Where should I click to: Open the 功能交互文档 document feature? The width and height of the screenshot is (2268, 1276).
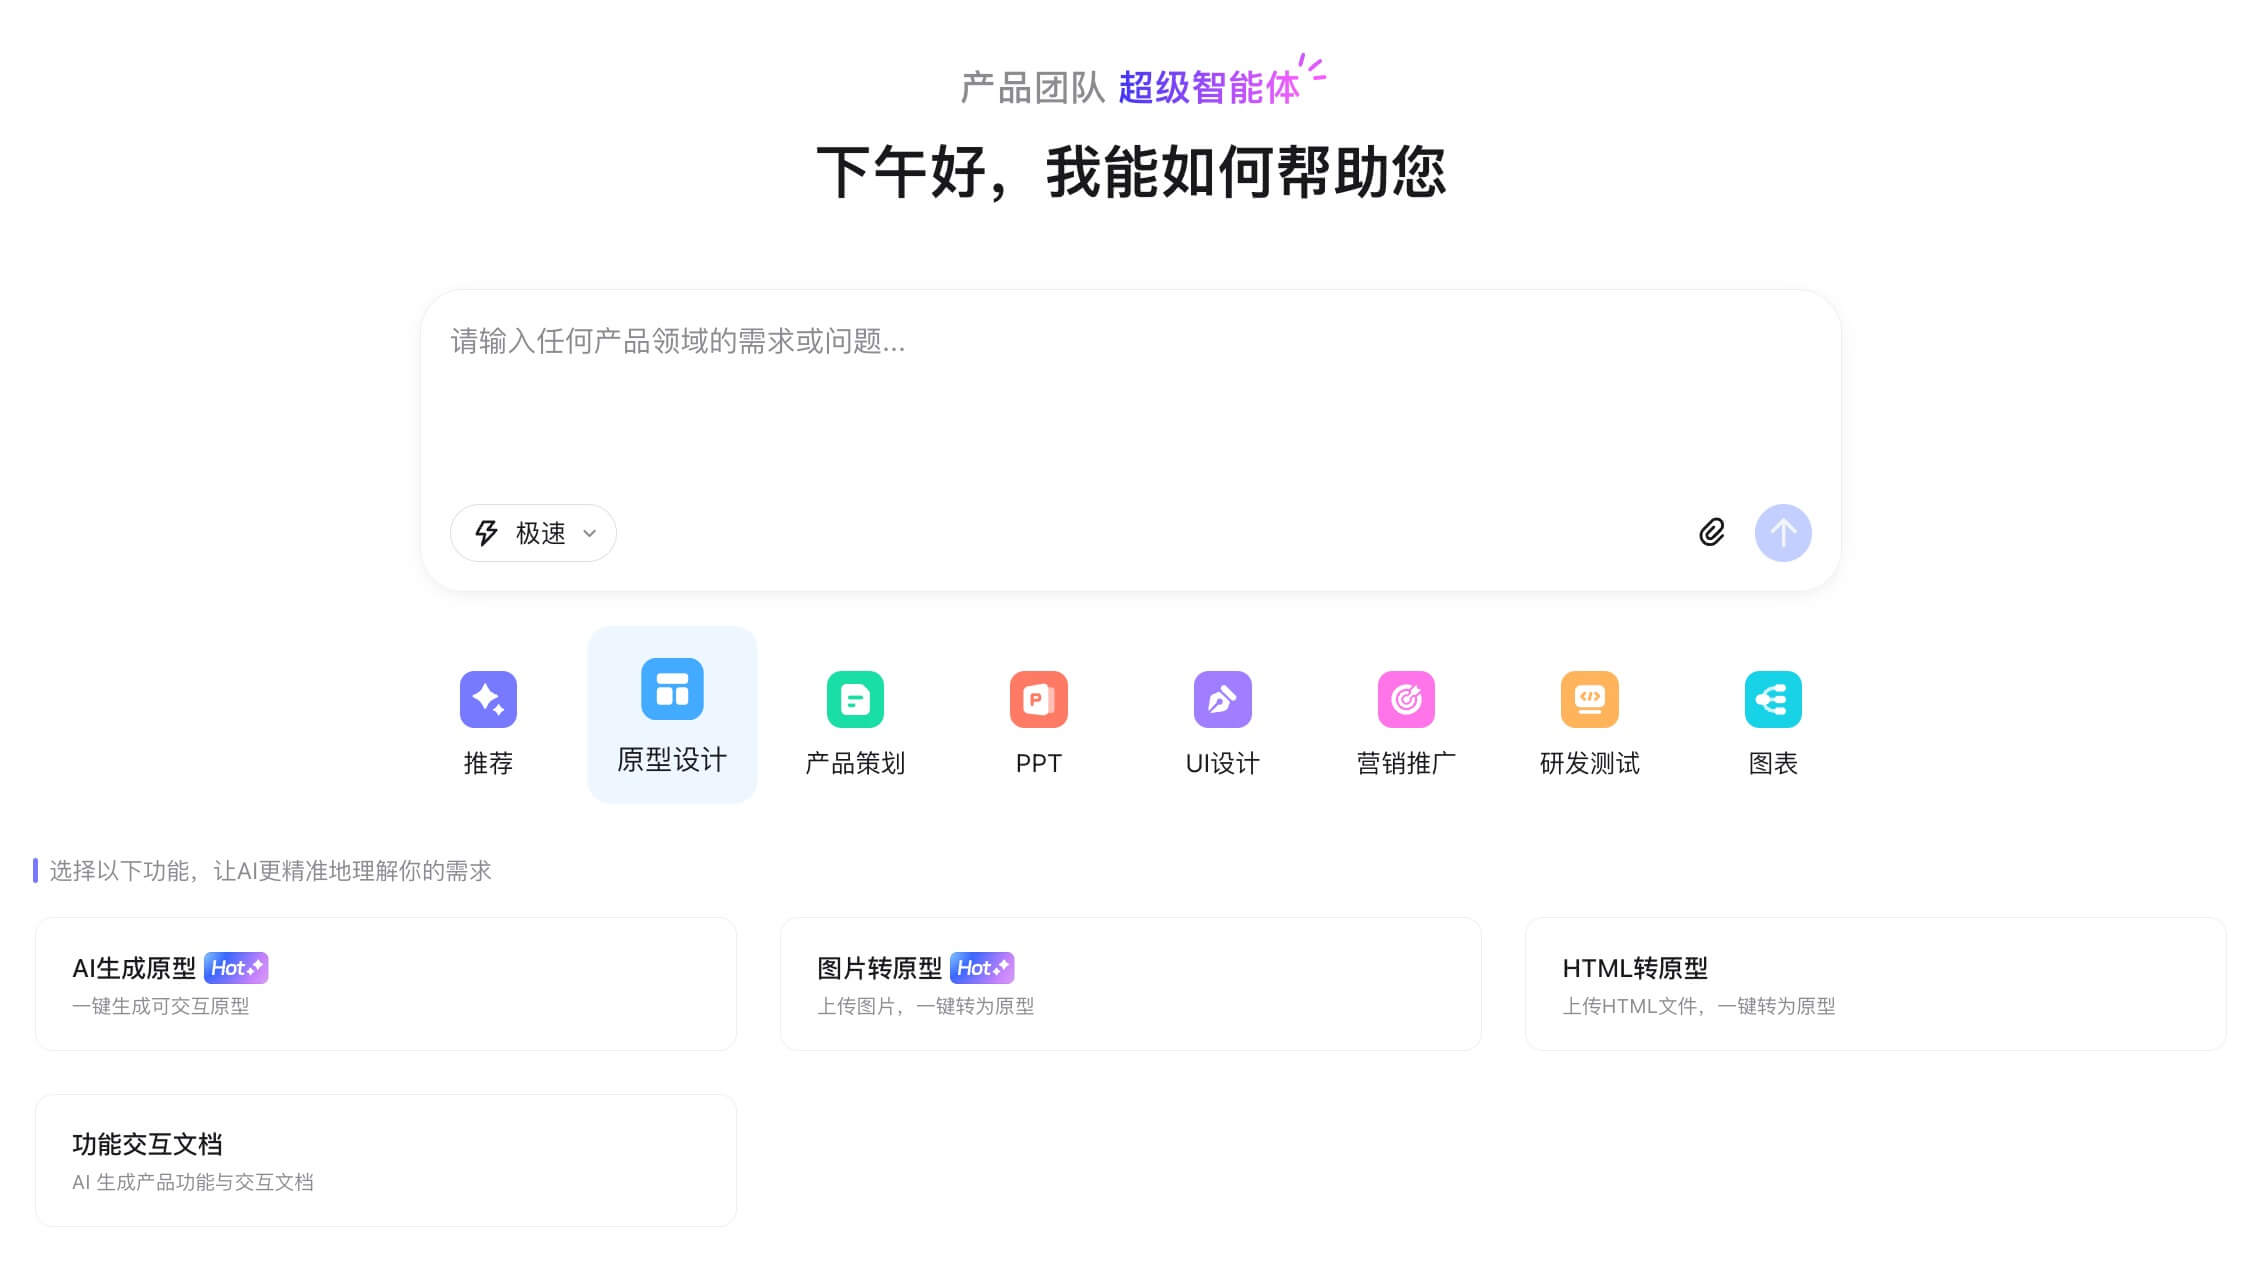[385, 1159]
